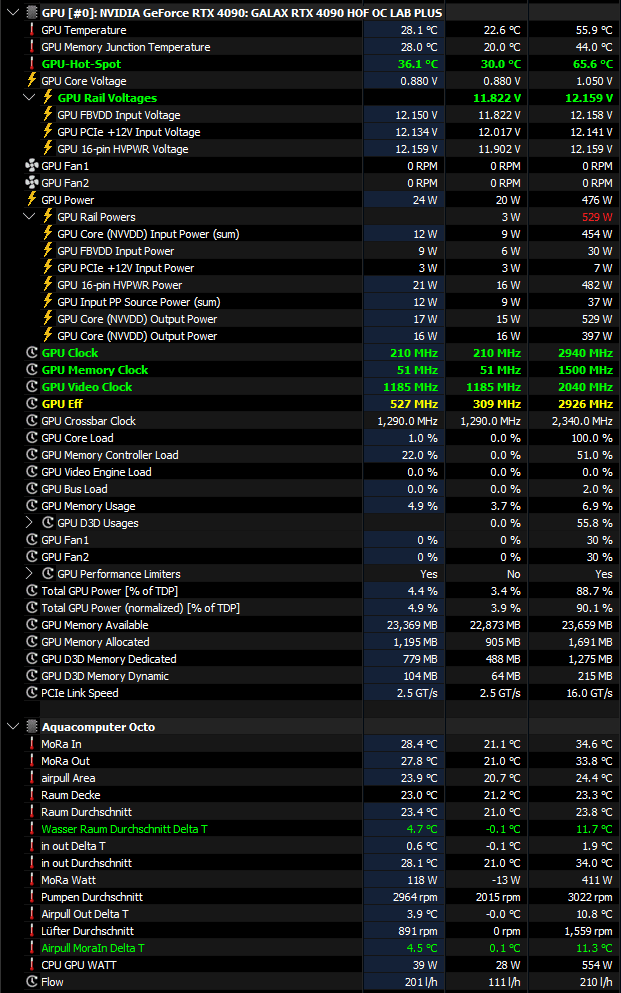Screen dimensions: 621x993
Task: Collapse the GPU Rail Powers subgroup
Action: [28, 217]
